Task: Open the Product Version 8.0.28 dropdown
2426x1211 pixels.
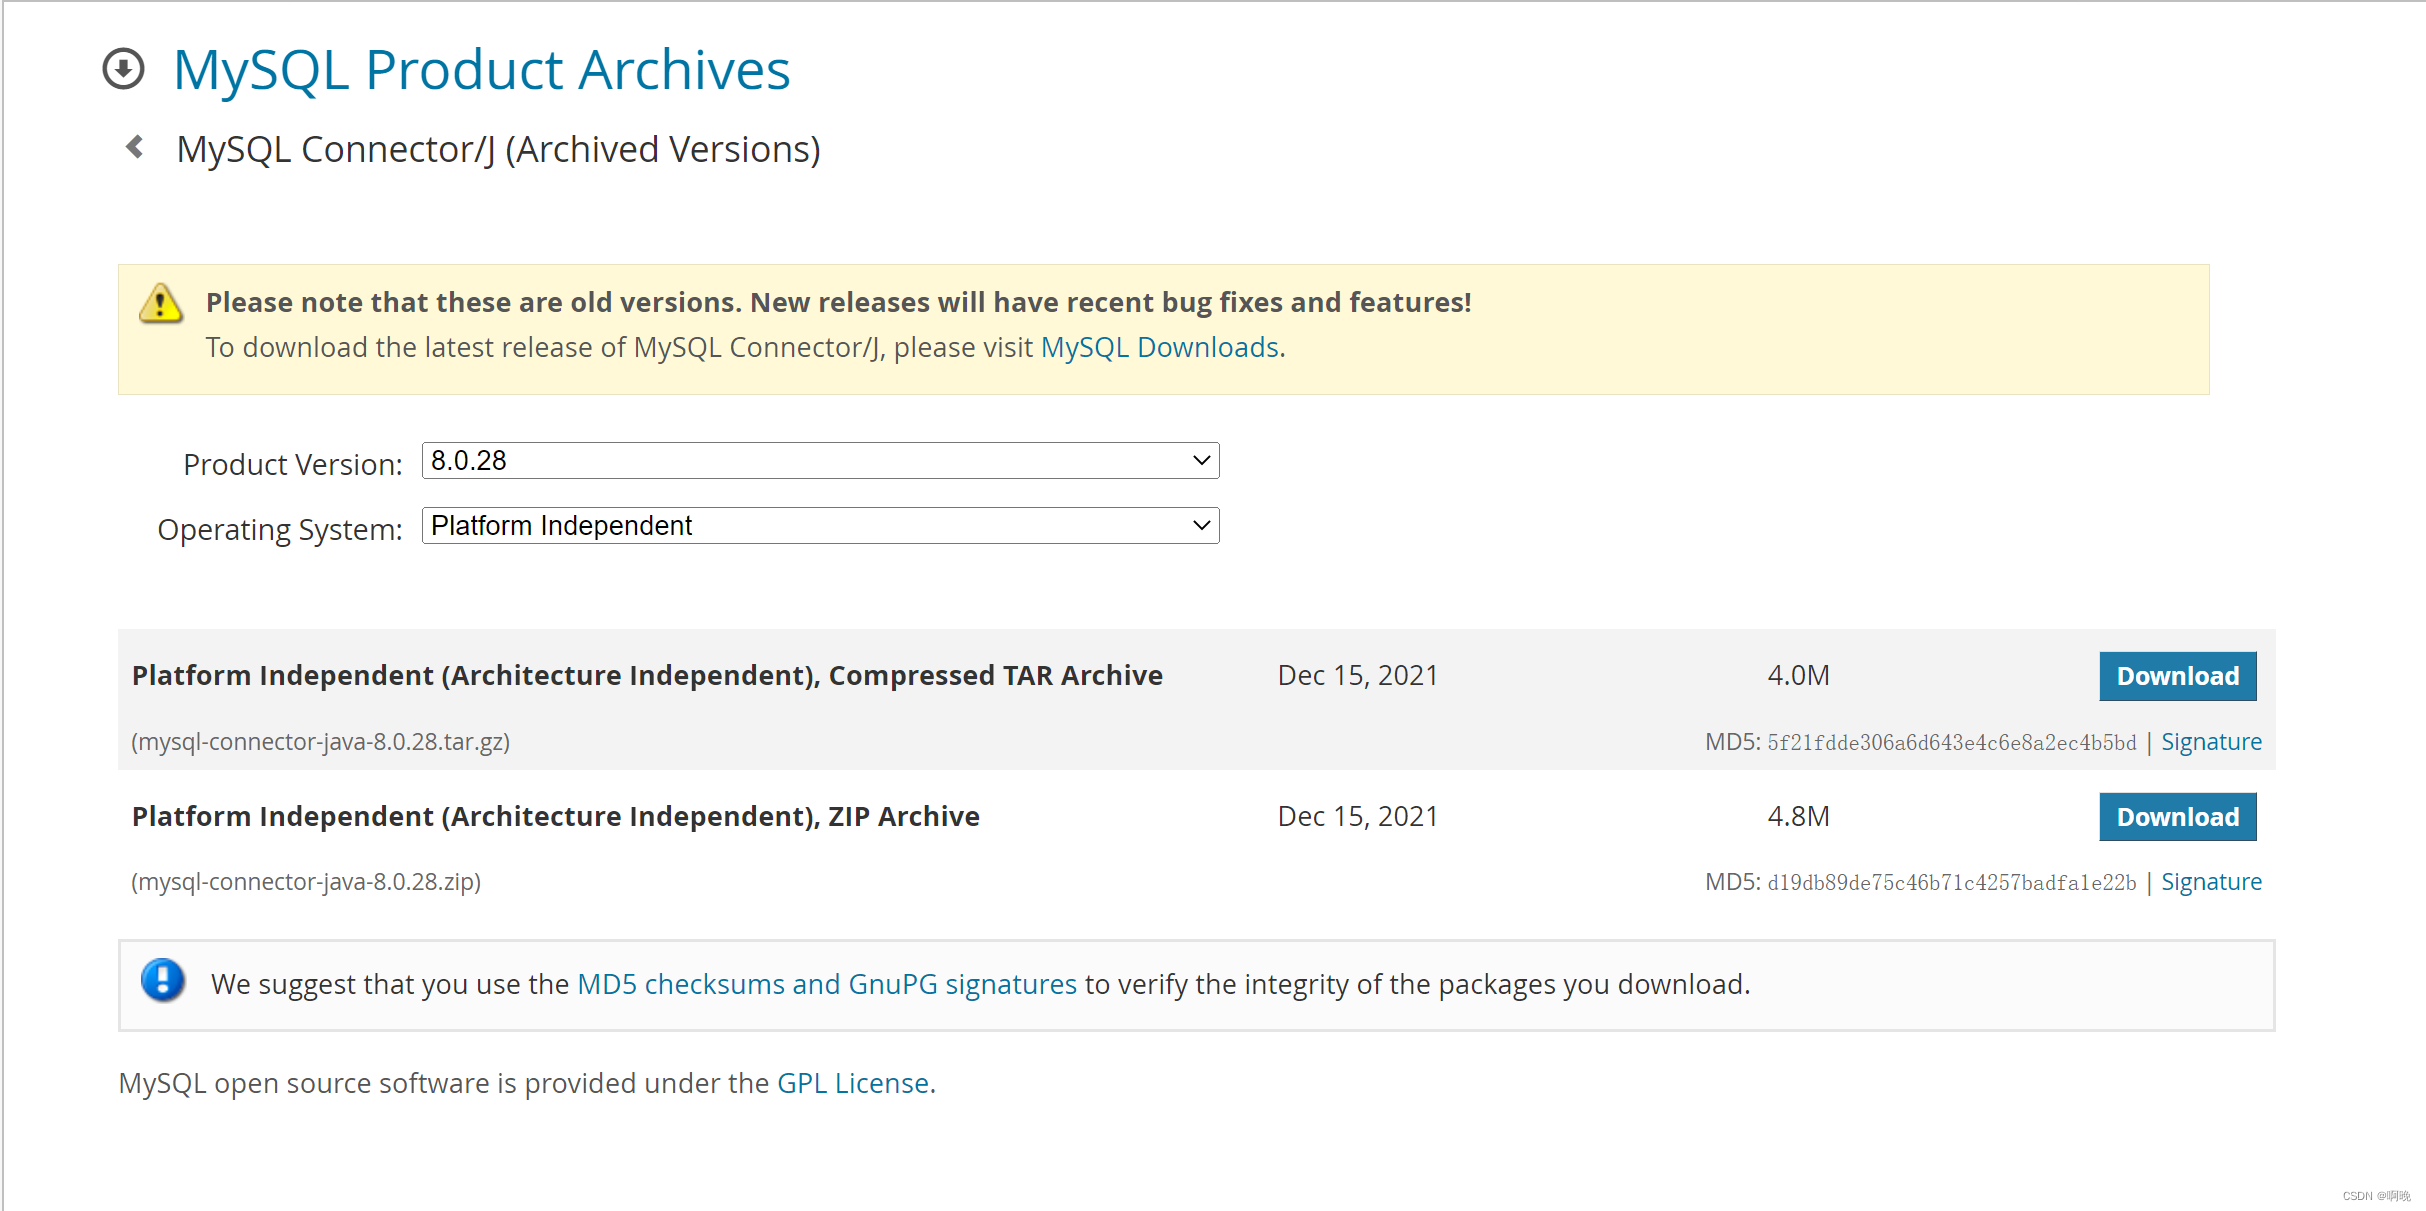Action: click(820, 461)
